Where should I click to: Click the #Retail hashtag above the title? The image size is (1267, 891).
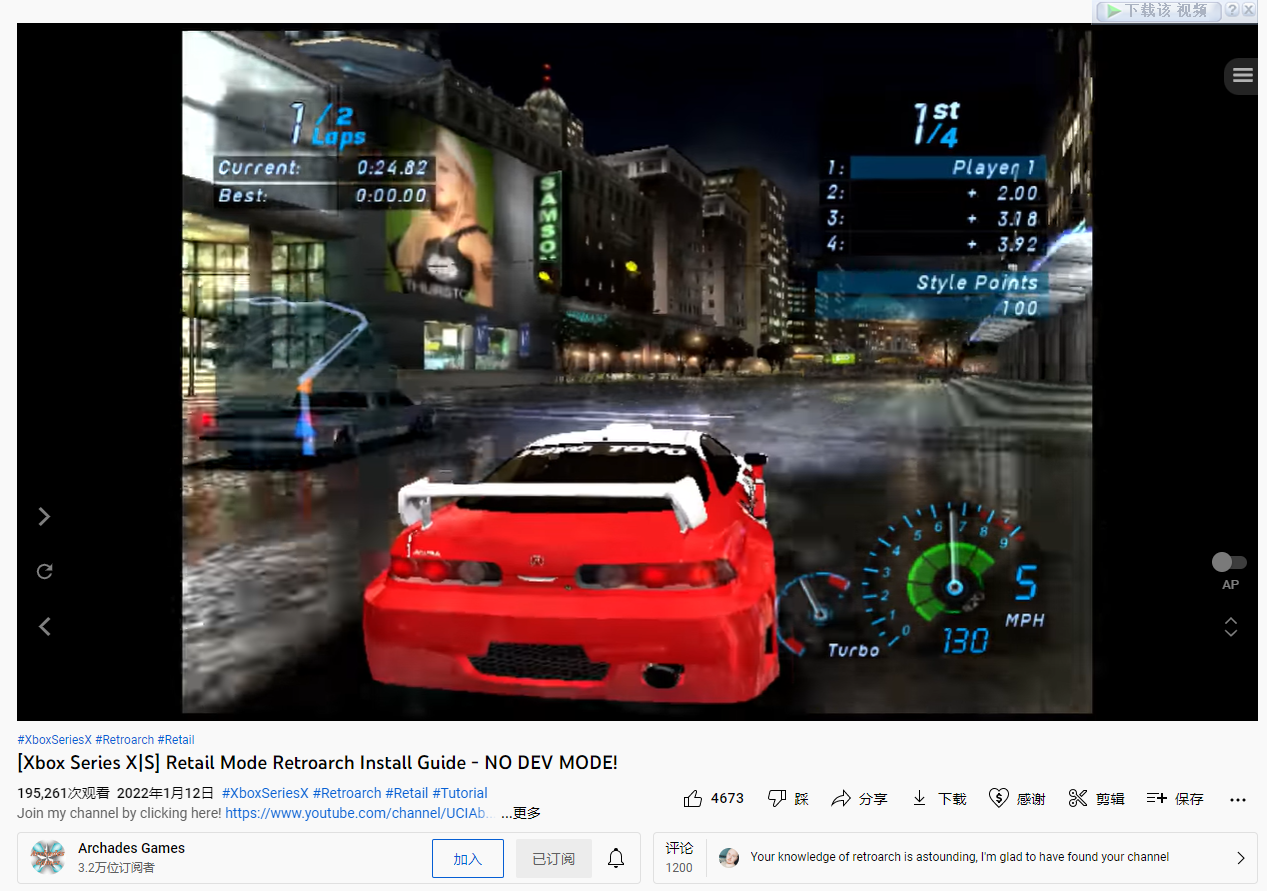pyautogui.click(x=176, y=740)
